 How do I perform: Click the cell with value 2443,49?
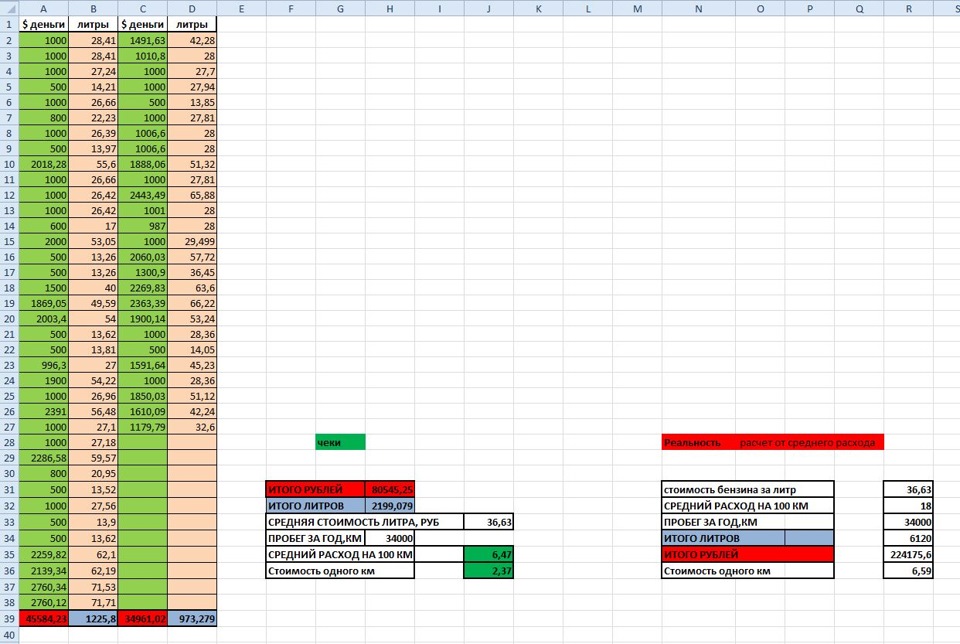pos(143,195)
